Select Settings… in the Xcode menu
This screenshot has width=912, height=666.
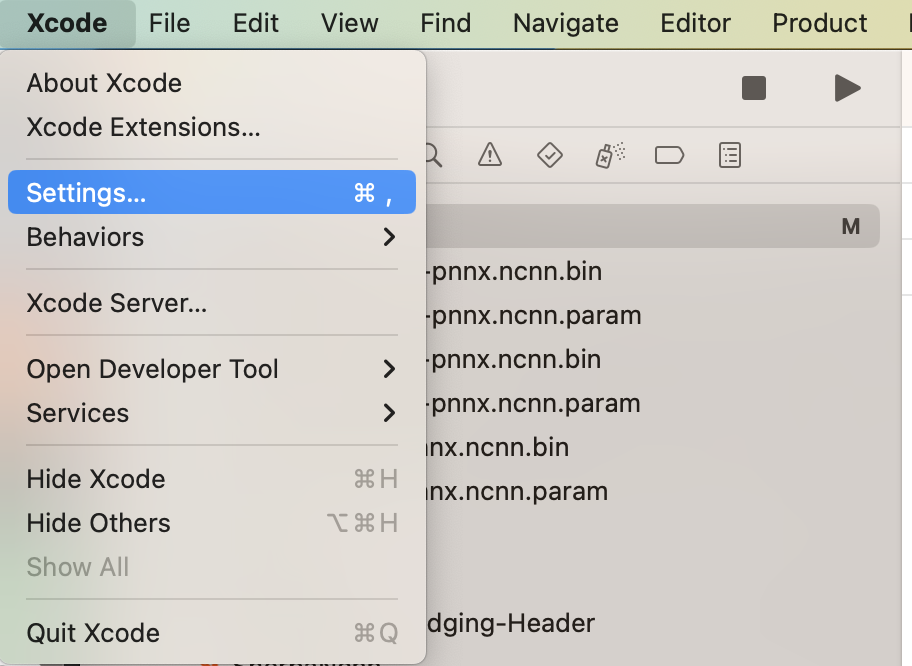[x=212, y=193]
